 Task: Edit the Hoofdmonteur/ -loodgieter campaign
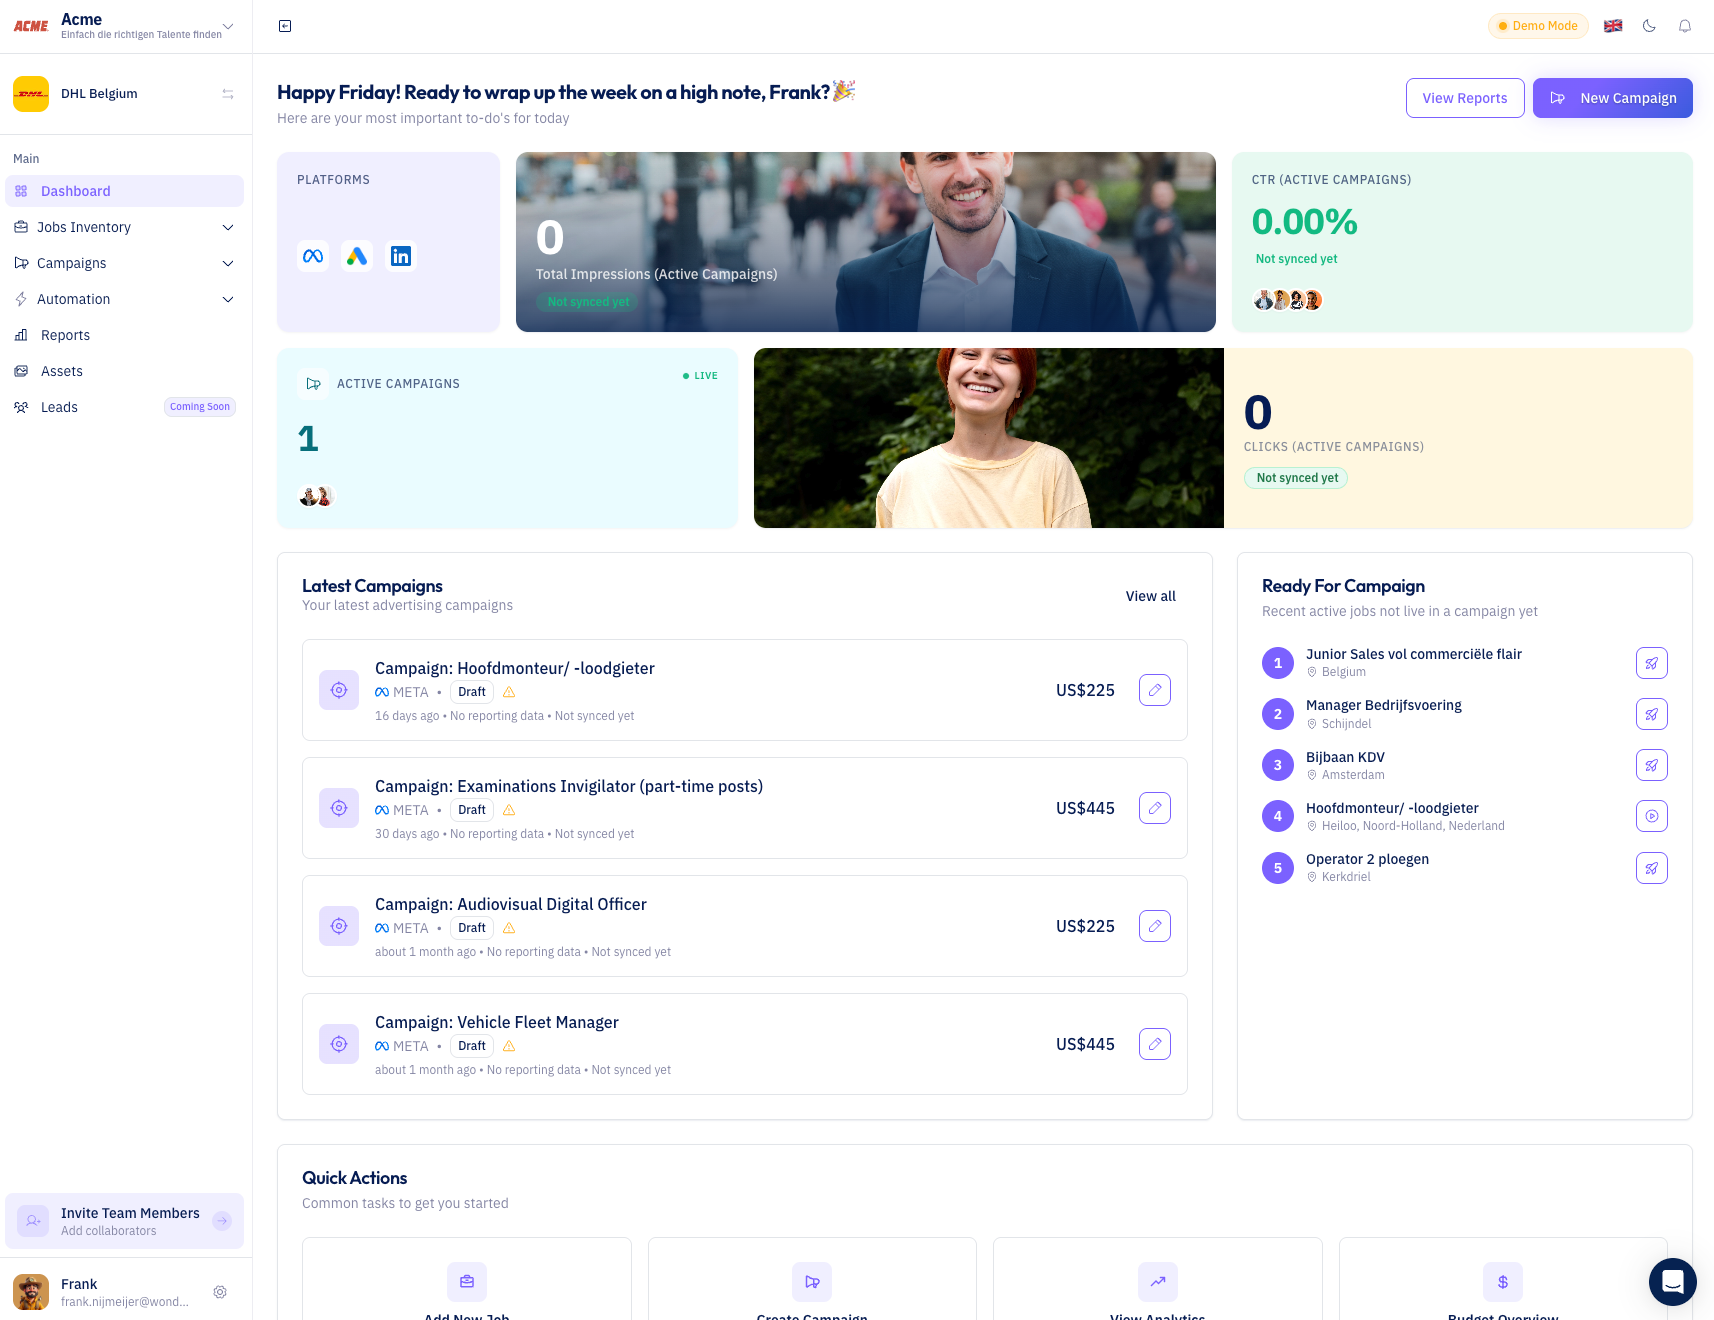click(x=1155, y=690)
